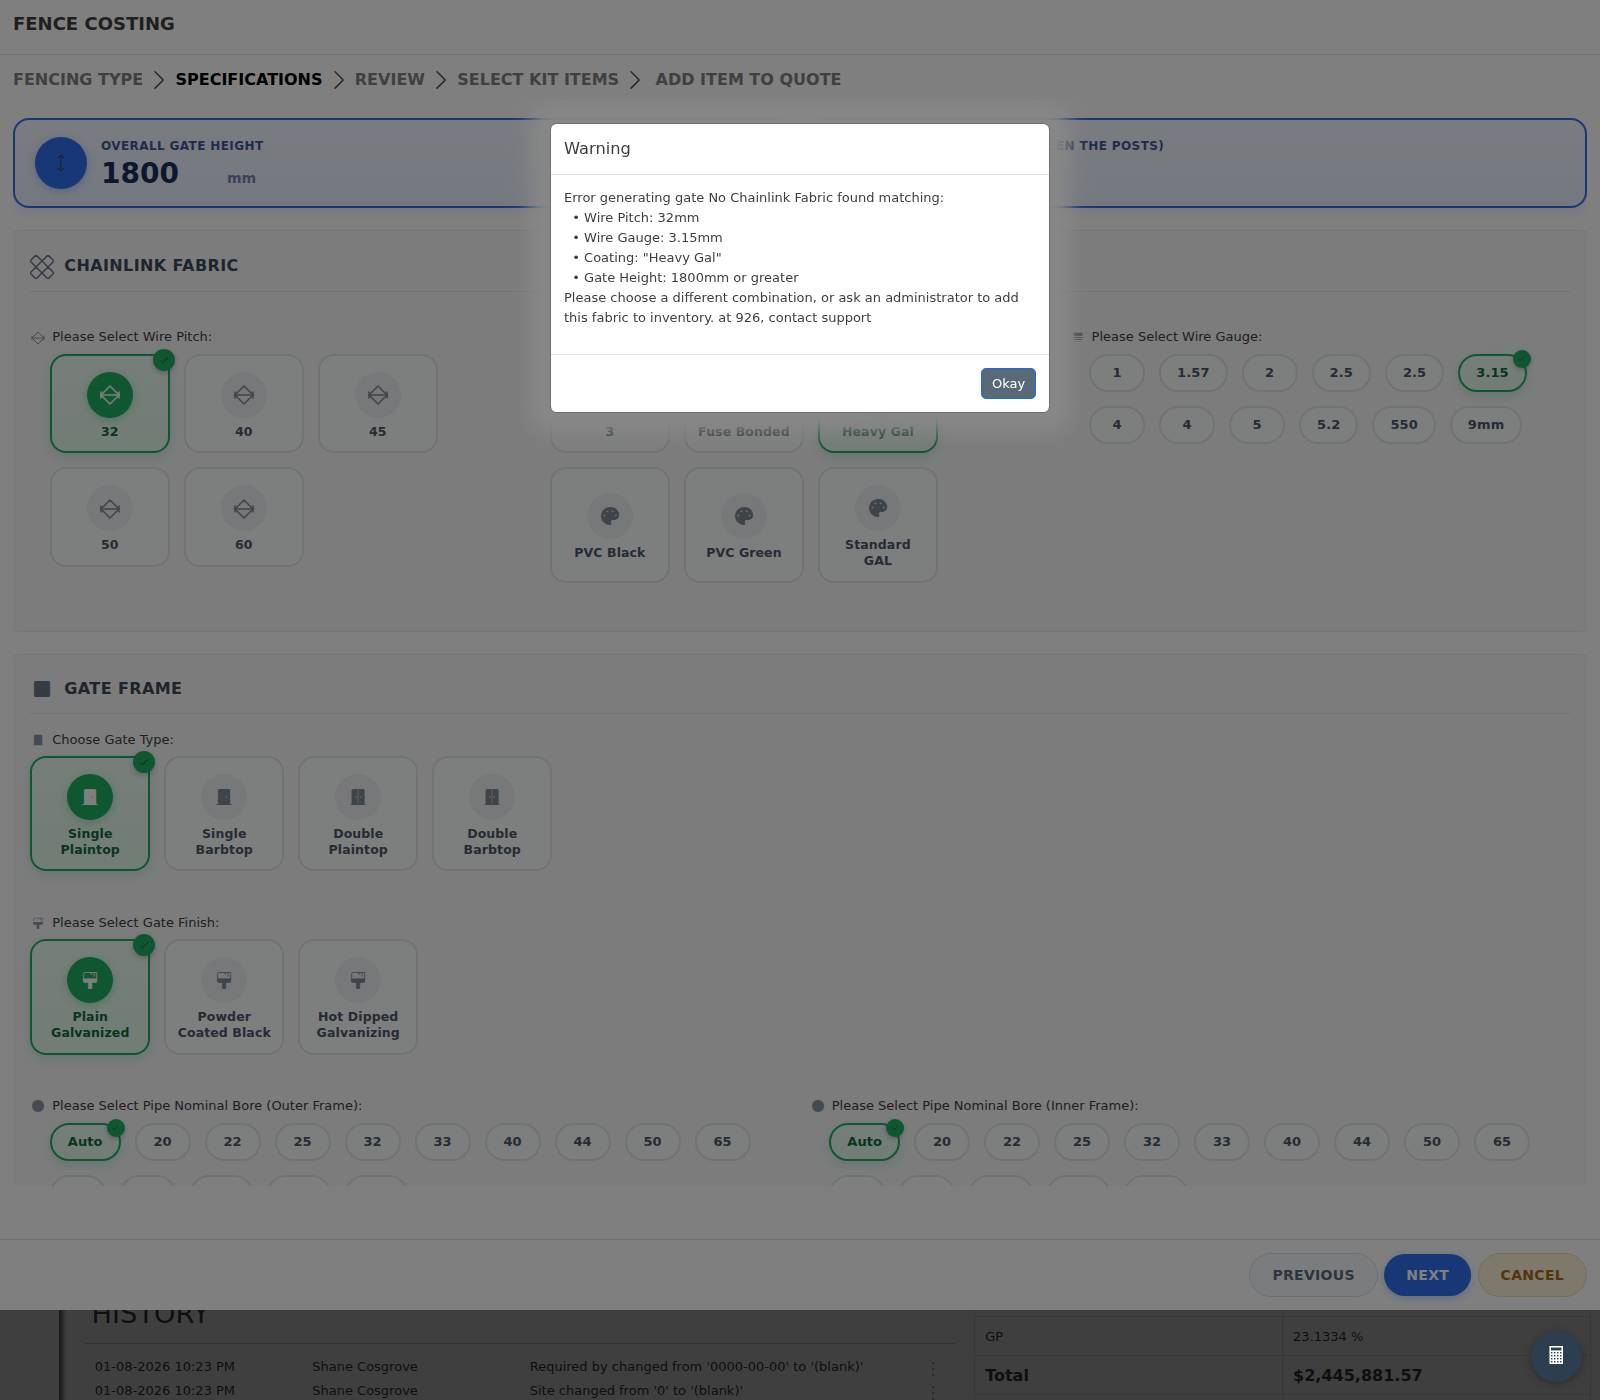Click the NEXT button

point(1427,1275)
